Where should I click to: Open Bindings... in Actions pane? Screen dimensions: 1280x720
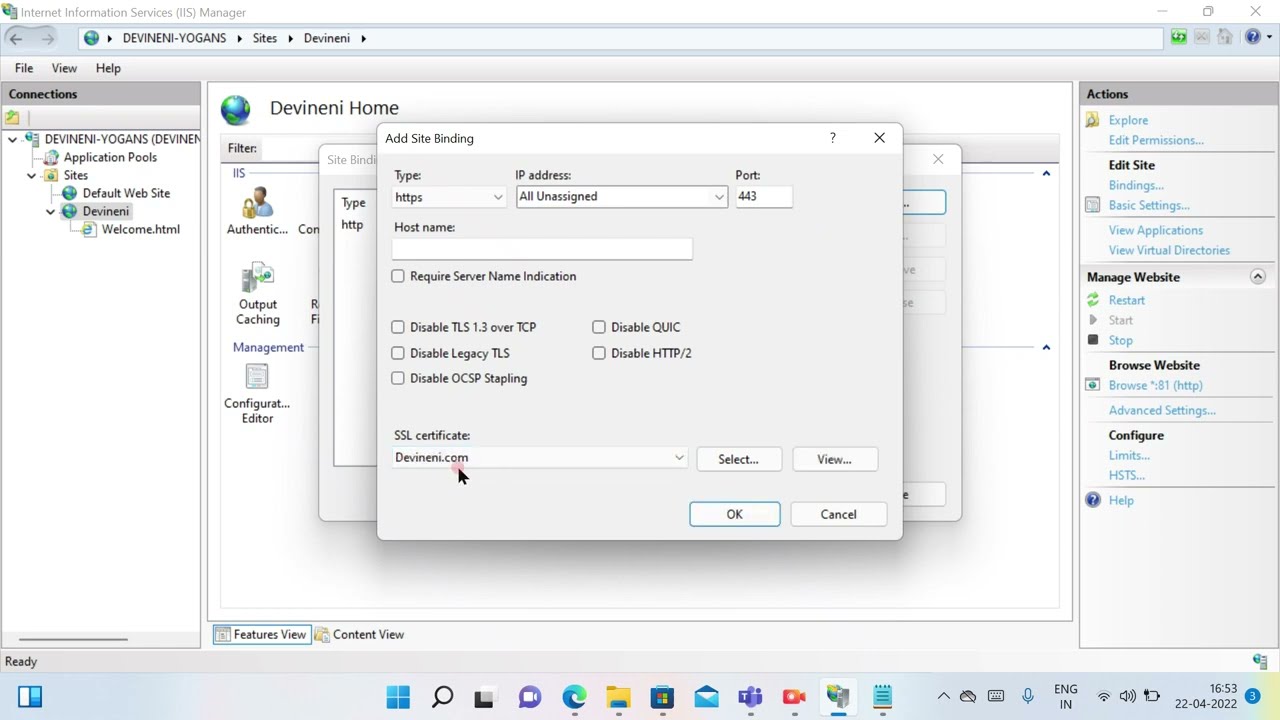1136,185
